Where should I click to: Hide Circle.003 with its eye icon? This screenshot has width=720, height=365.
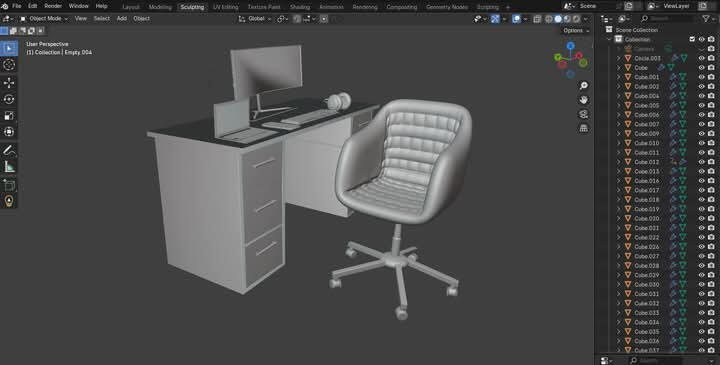click(x=702, y=58)
